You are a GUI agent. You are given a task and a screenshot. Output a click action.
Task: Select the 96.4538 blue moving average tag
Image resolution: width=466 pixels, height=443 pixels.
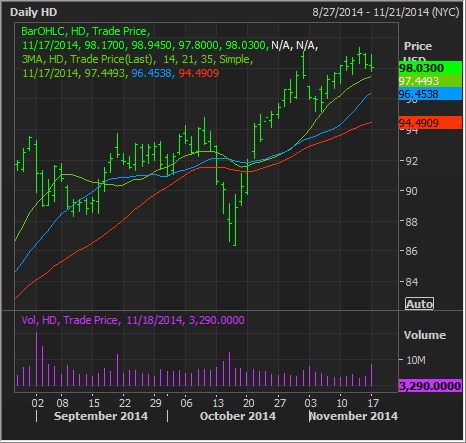point(430,94)
